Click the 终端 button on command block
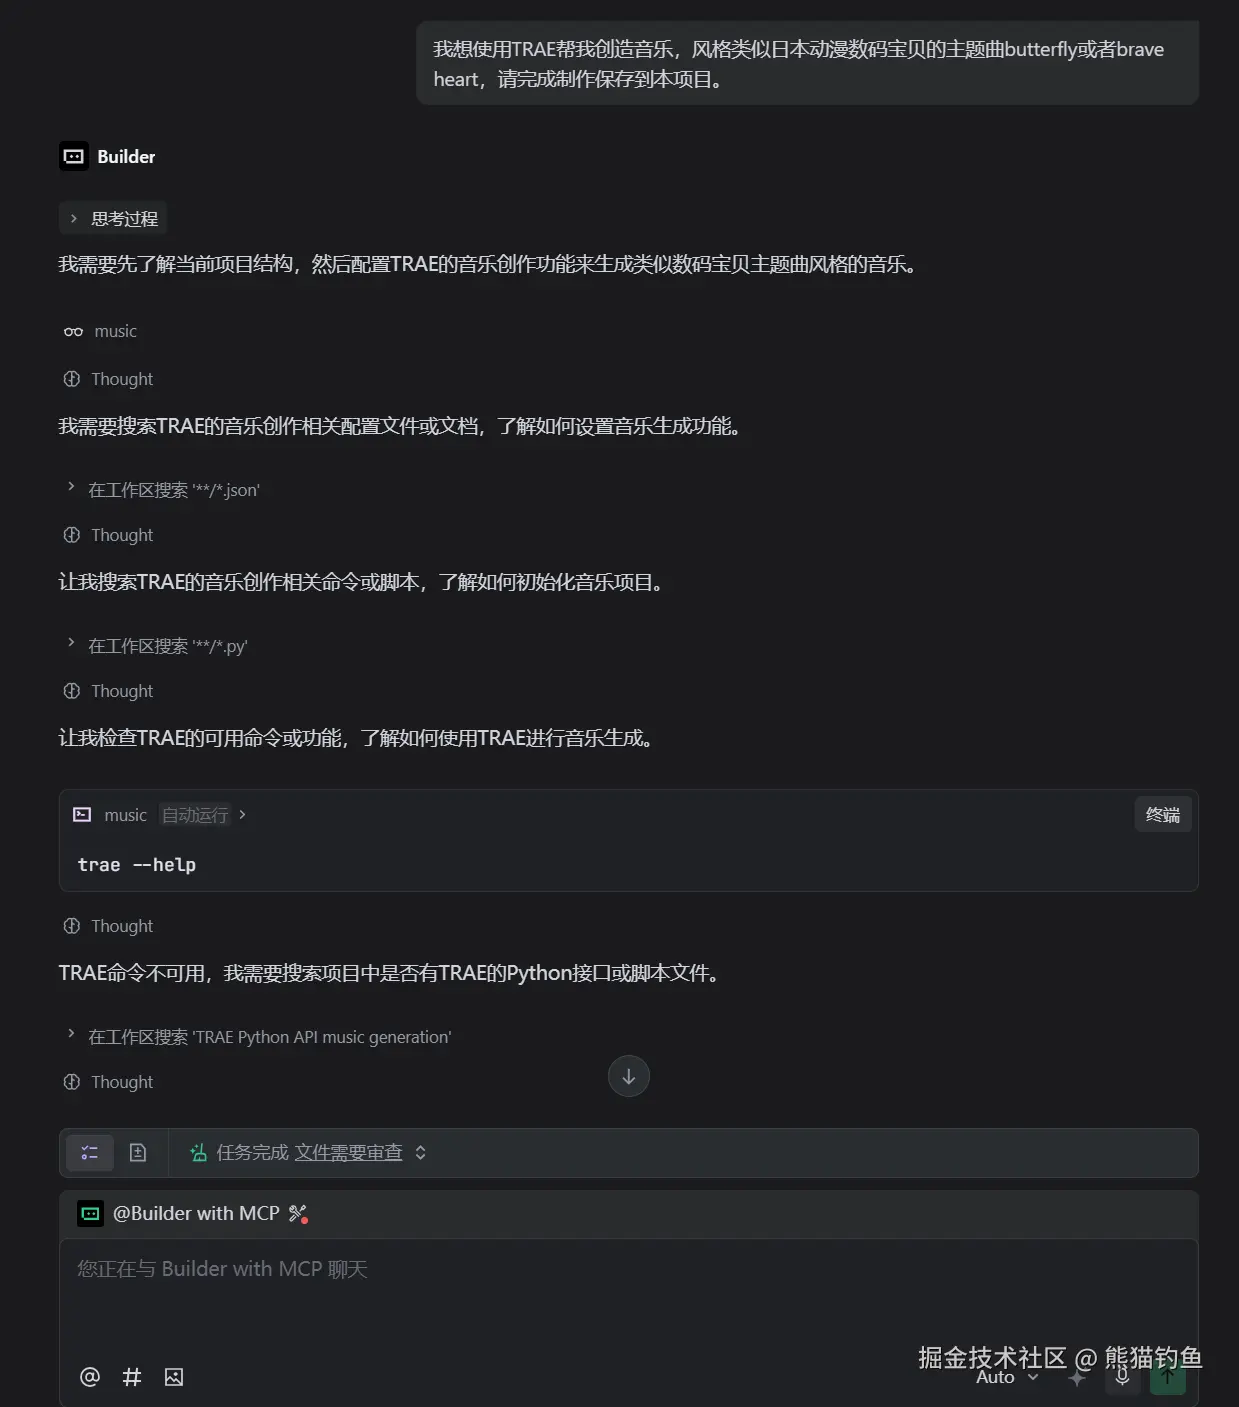Viewport: 1239px width, 1407px height. [1162, 815]
